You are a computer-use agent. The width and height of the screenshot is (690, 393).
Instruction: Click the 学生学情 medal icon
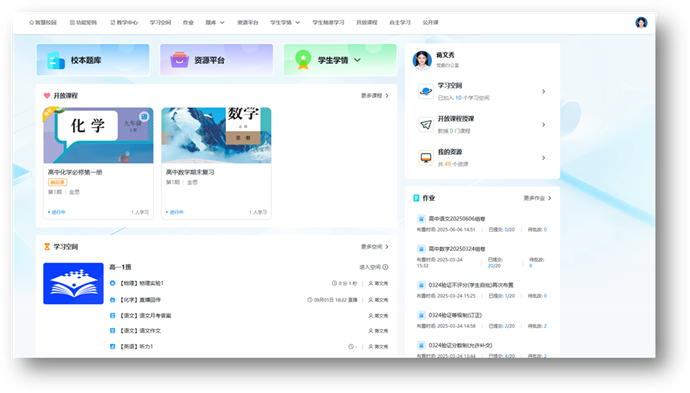pos(303,60)
